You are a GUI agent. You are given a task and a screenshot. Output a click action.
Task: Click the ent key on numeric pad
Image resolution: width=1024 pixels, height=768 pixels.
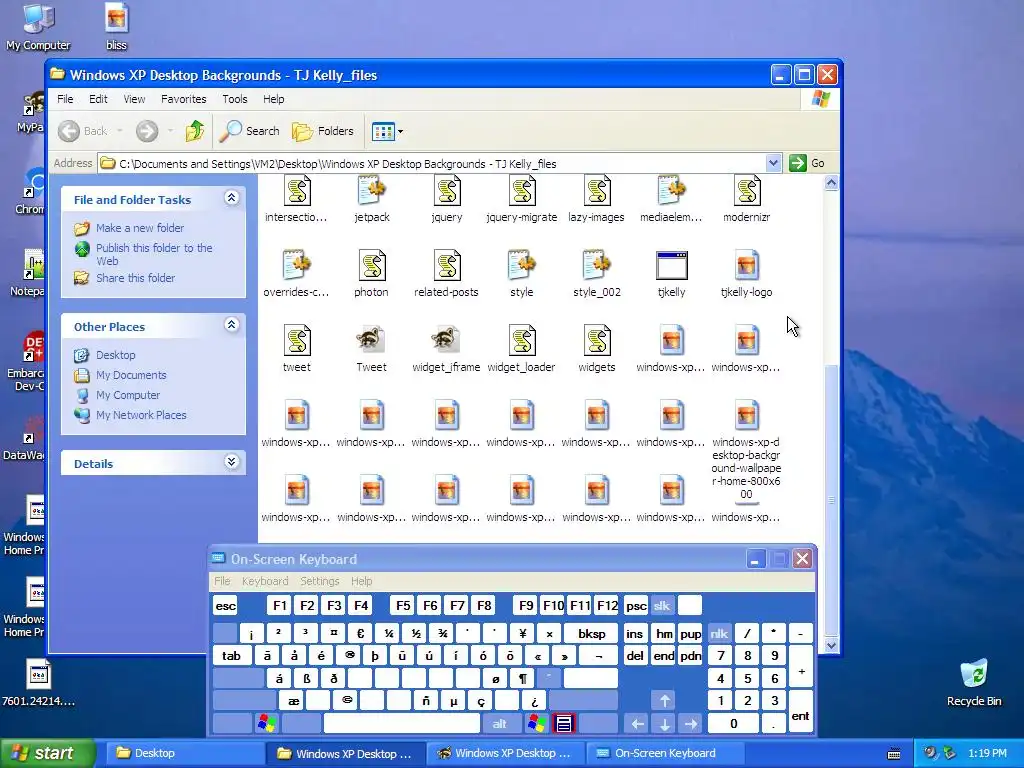click(801, 712)
